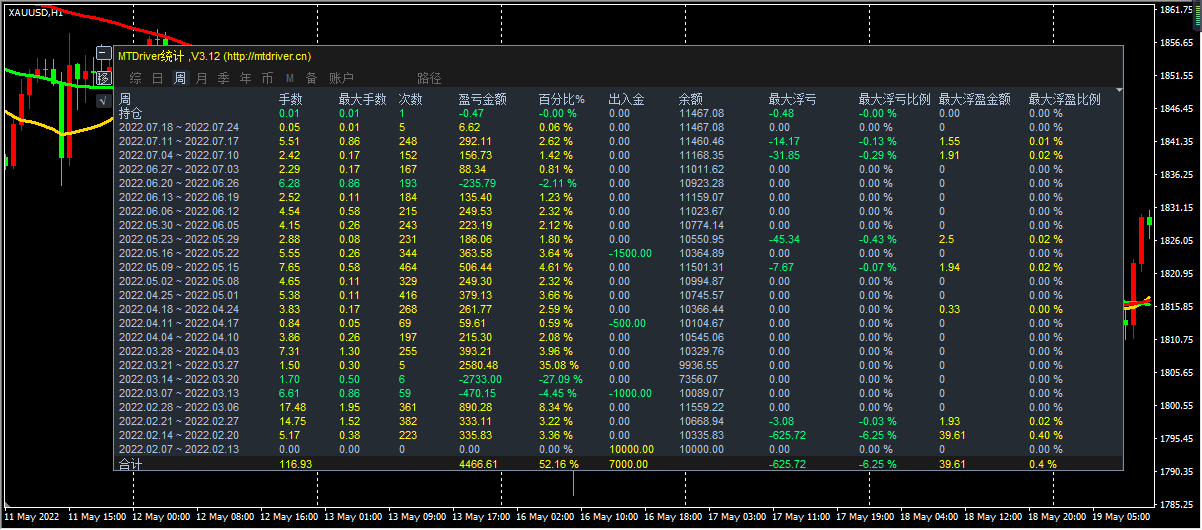1202x530 pixels.
Task: Select the 币 currency tab
Action: pos(267,78)
